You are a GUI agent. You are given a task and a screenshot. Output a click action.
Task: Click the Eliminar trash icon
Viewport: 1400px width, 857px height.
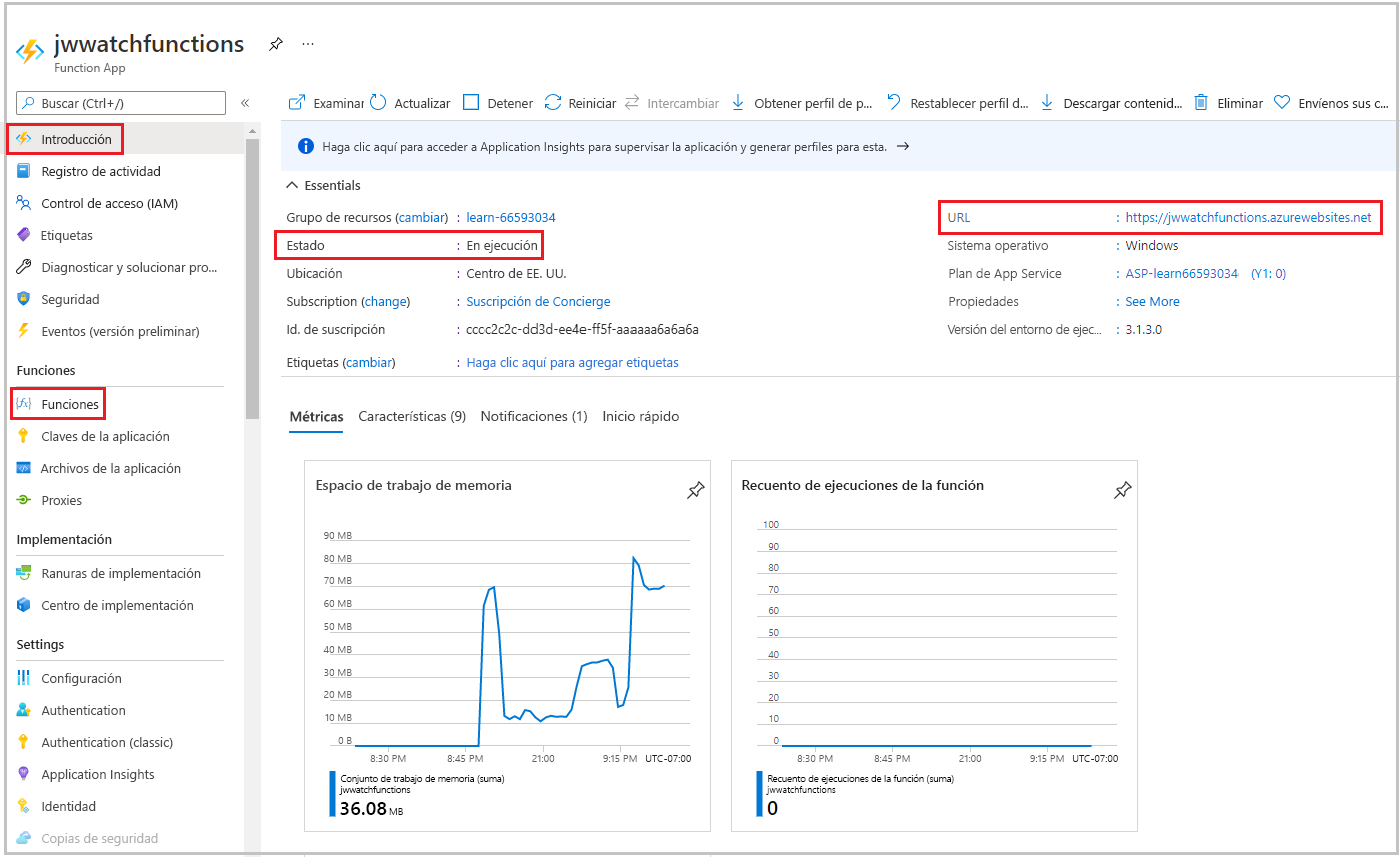(1202, 103)
